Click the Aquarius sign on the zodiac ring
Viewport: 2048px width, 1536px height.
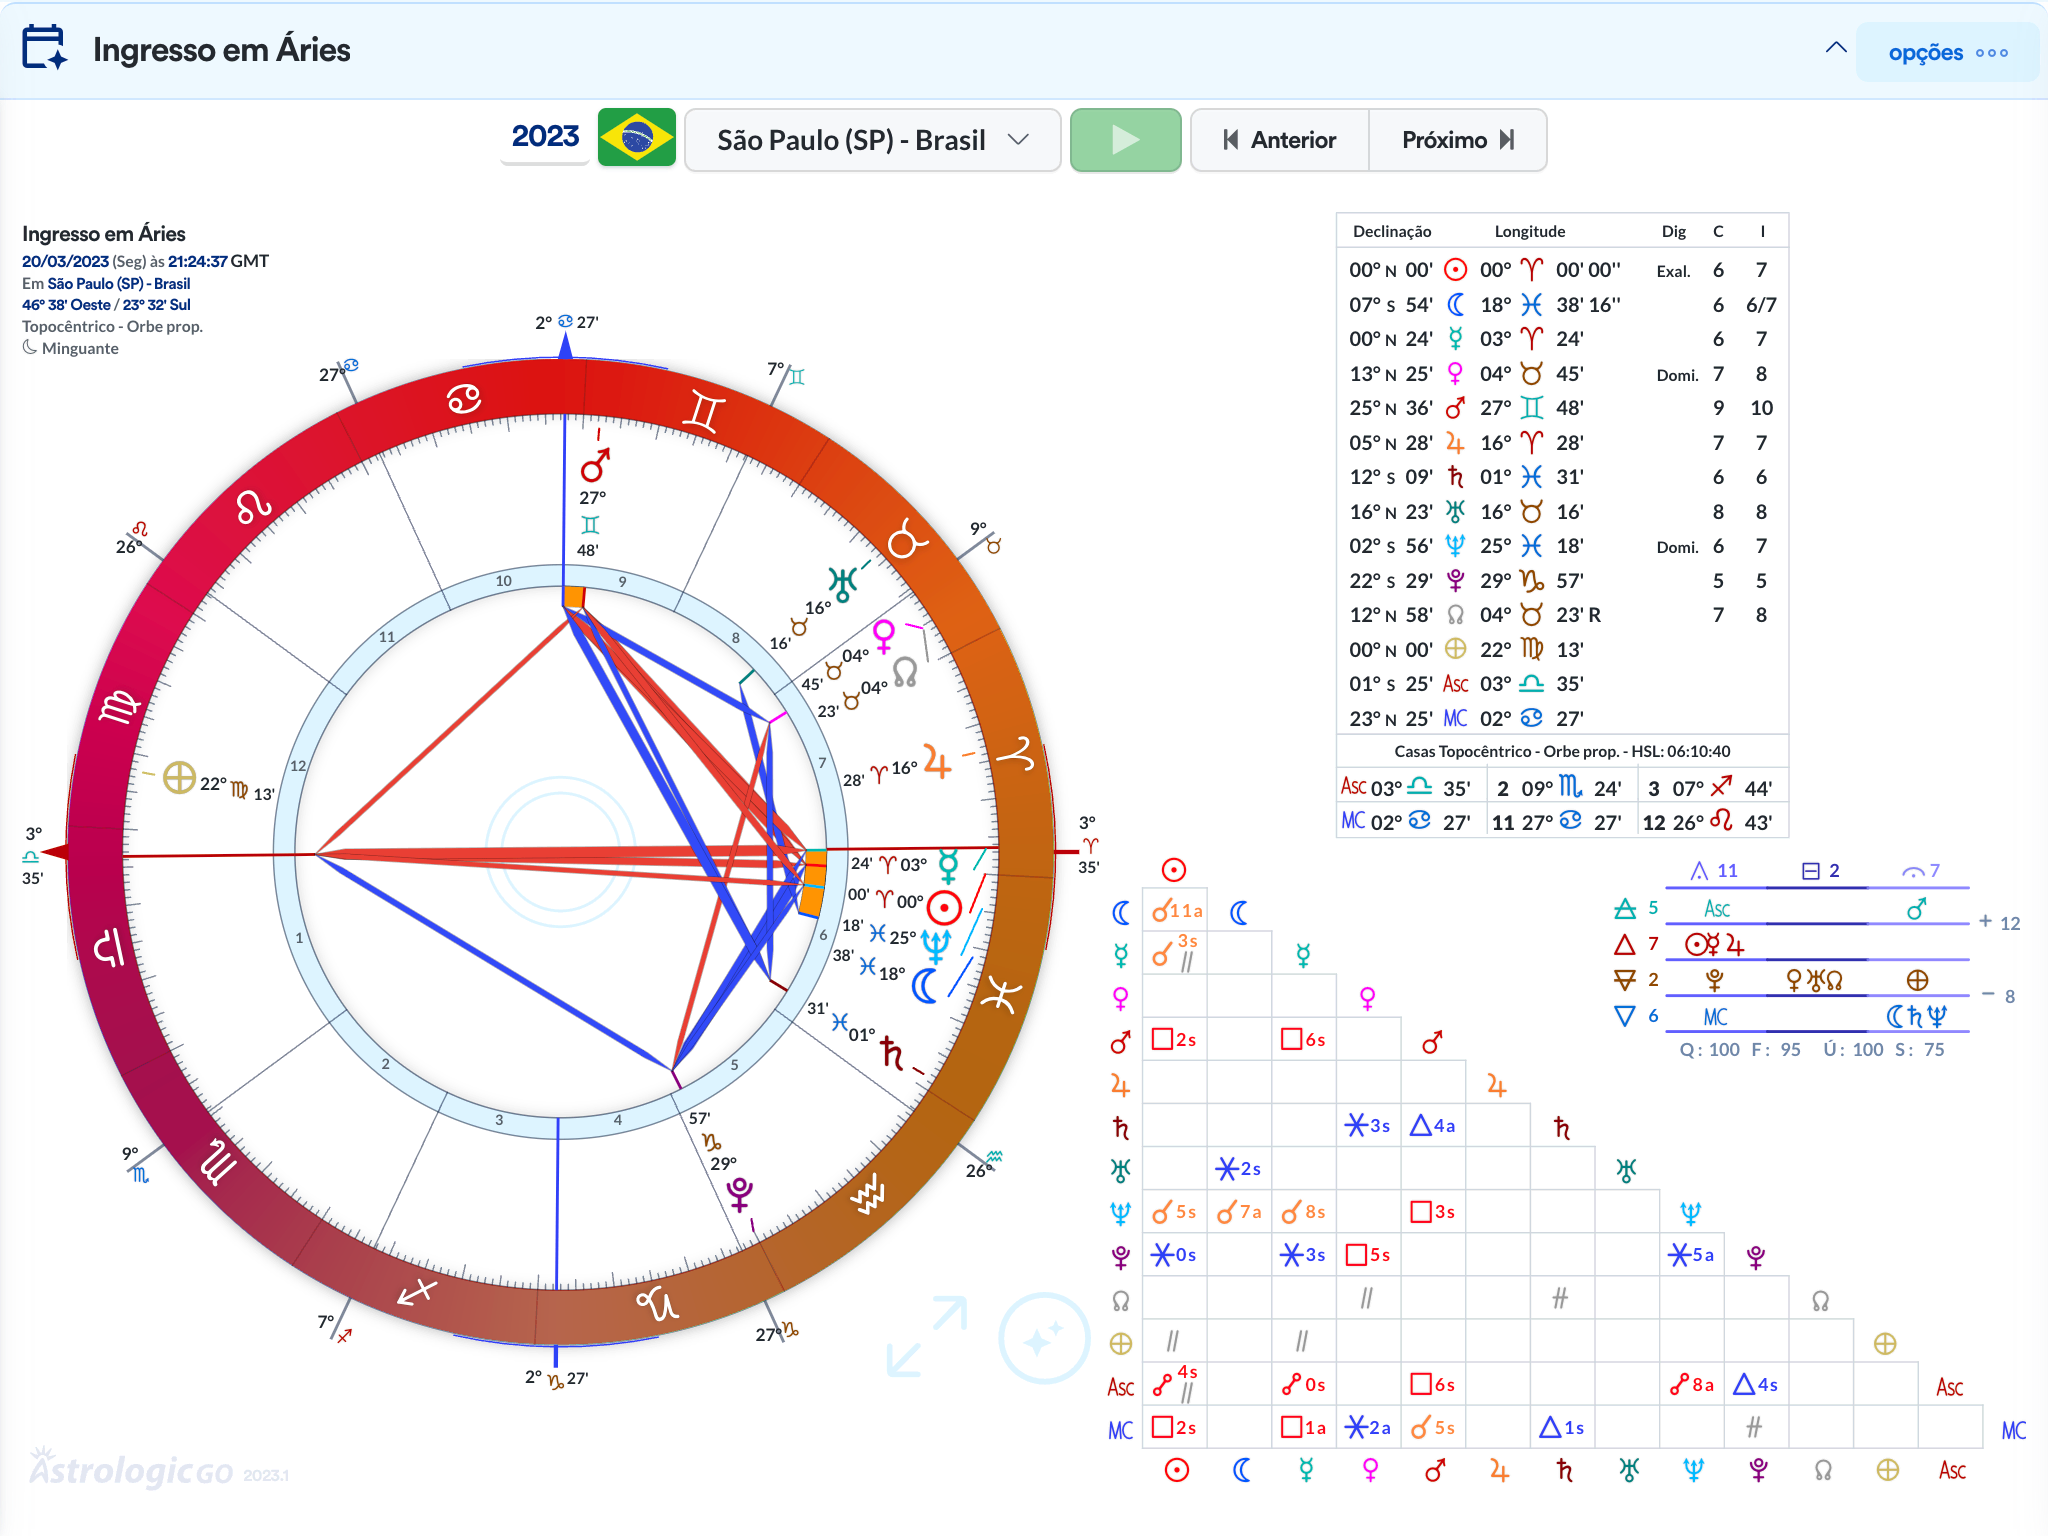pos(868,1193)
